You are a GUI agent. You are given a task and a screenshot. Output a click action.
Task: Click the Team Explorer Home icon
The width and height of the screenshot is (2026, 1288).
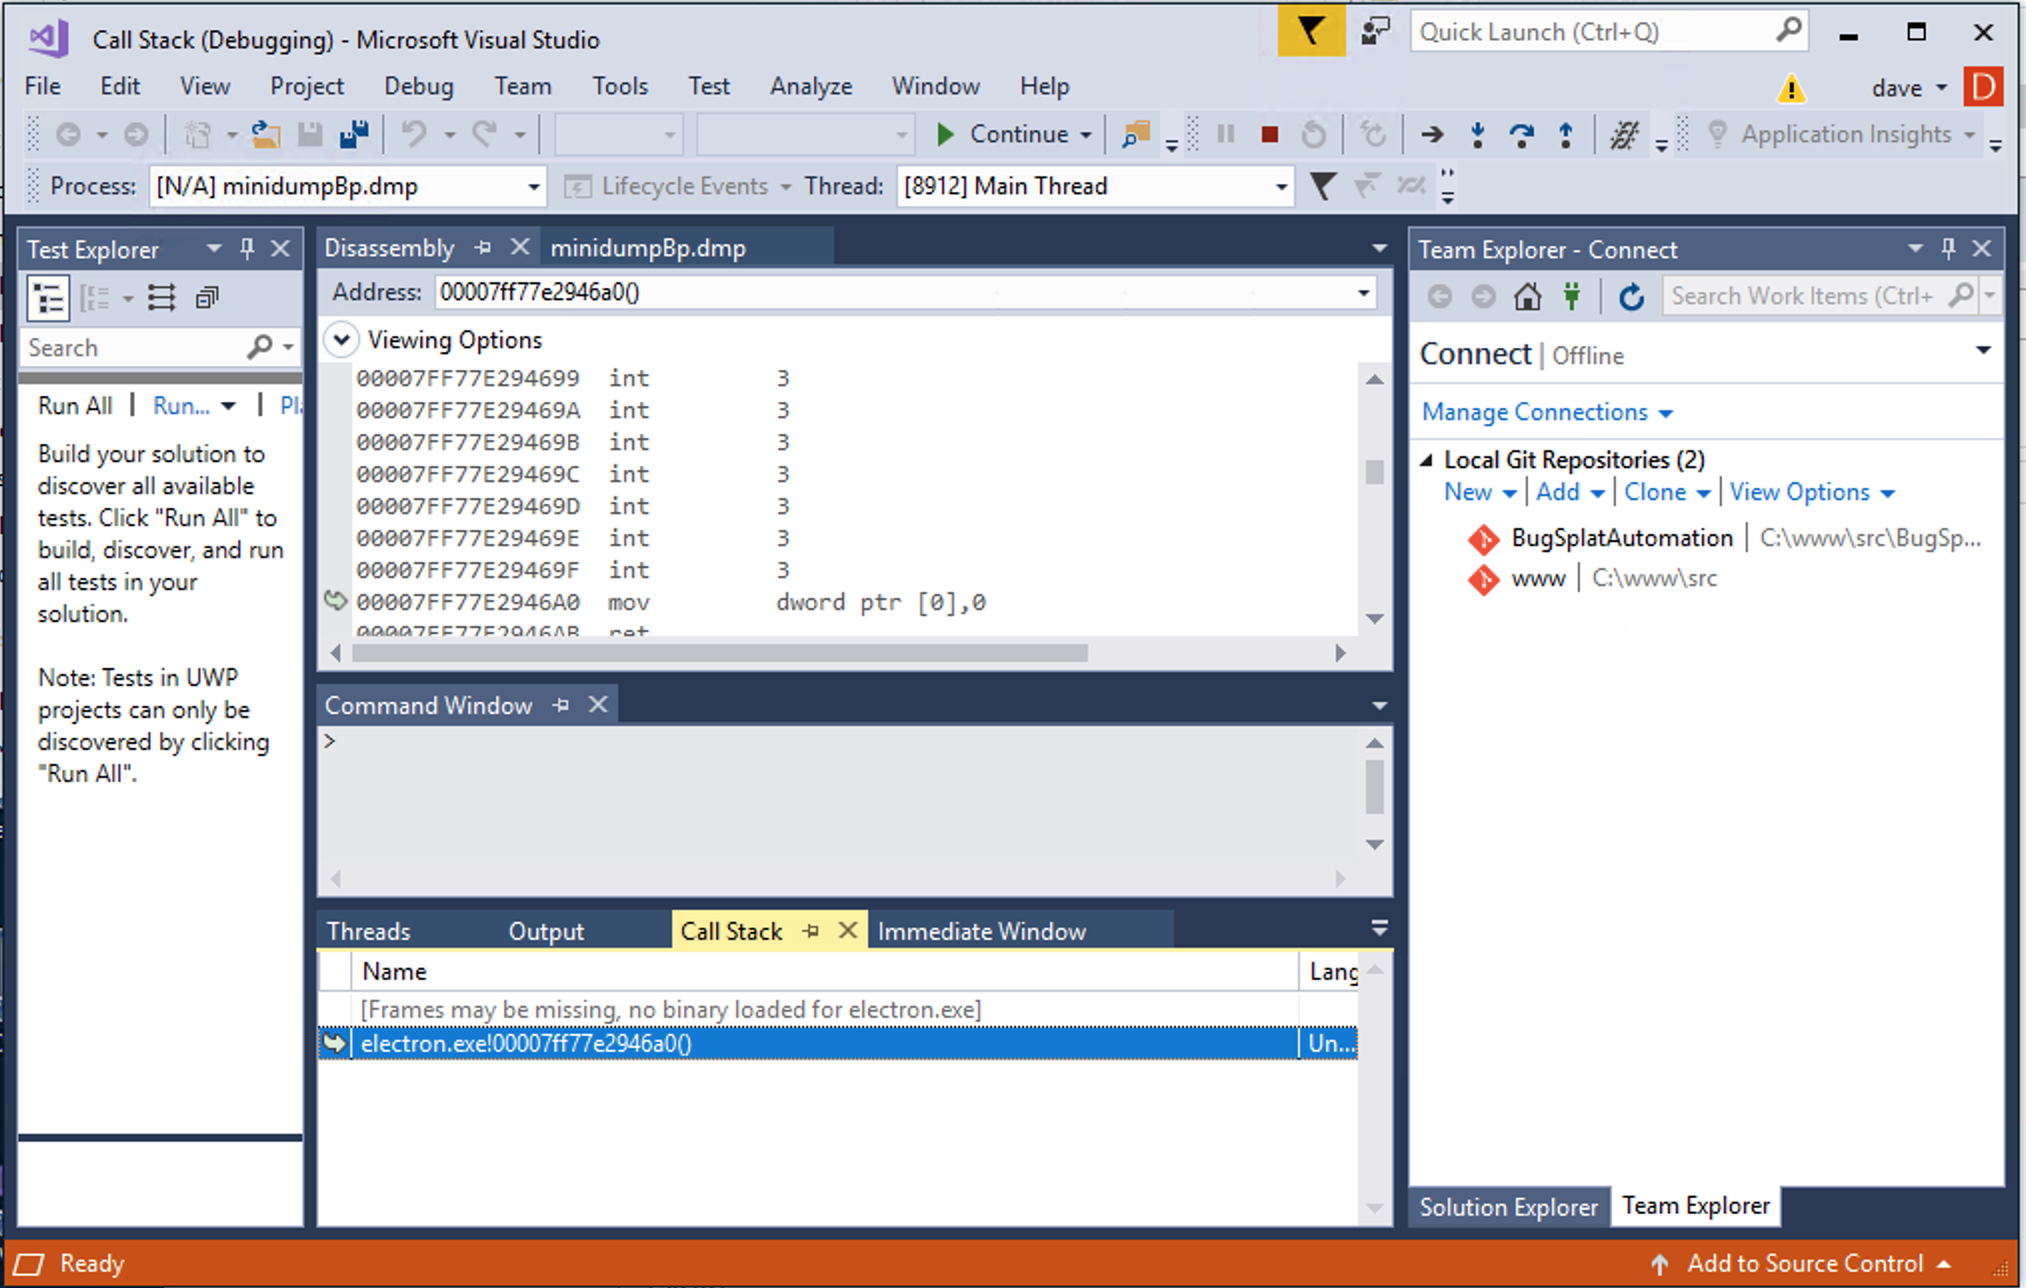click(x=1527, y=296)
